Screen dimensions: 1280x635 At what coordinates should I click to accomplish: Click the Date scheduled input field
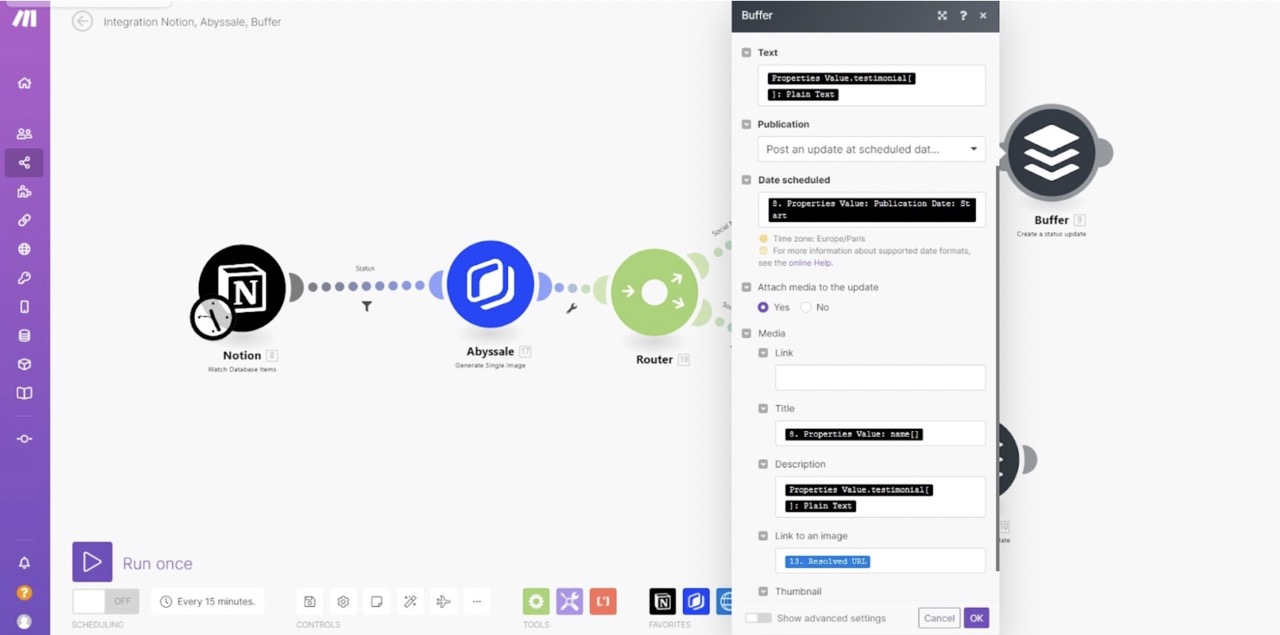[871, 209]
